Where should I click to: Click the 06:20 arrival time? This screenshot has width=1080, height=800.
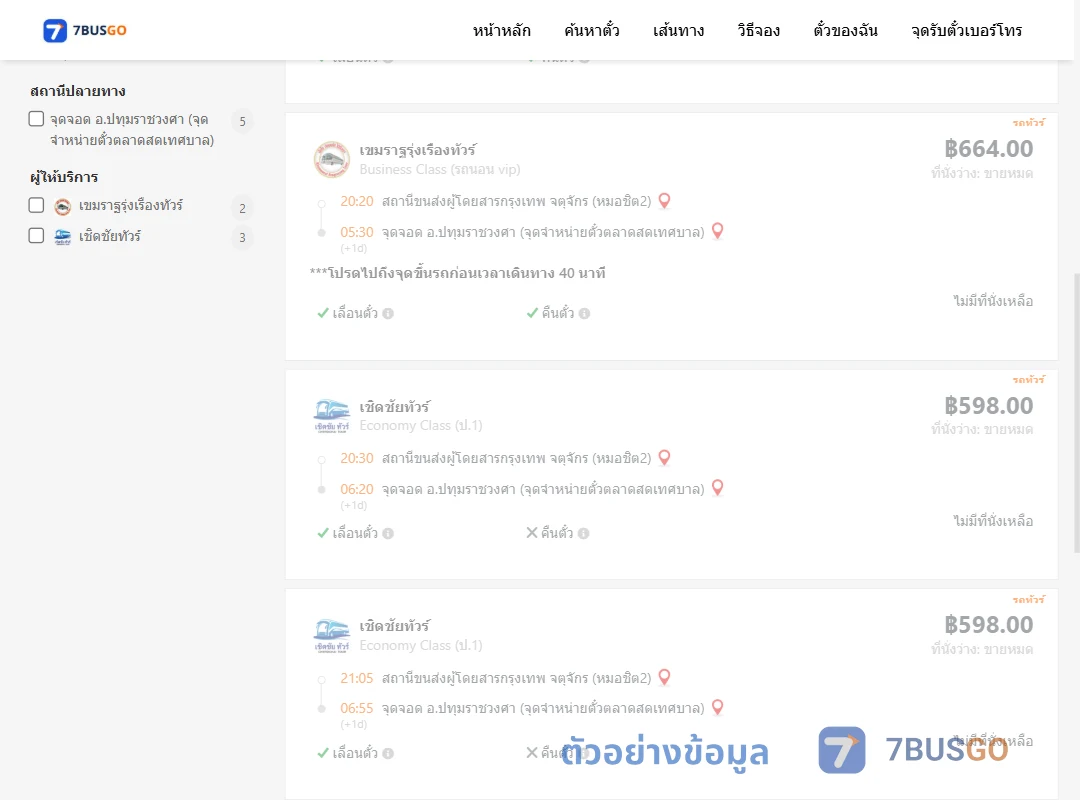click(357, 489)
